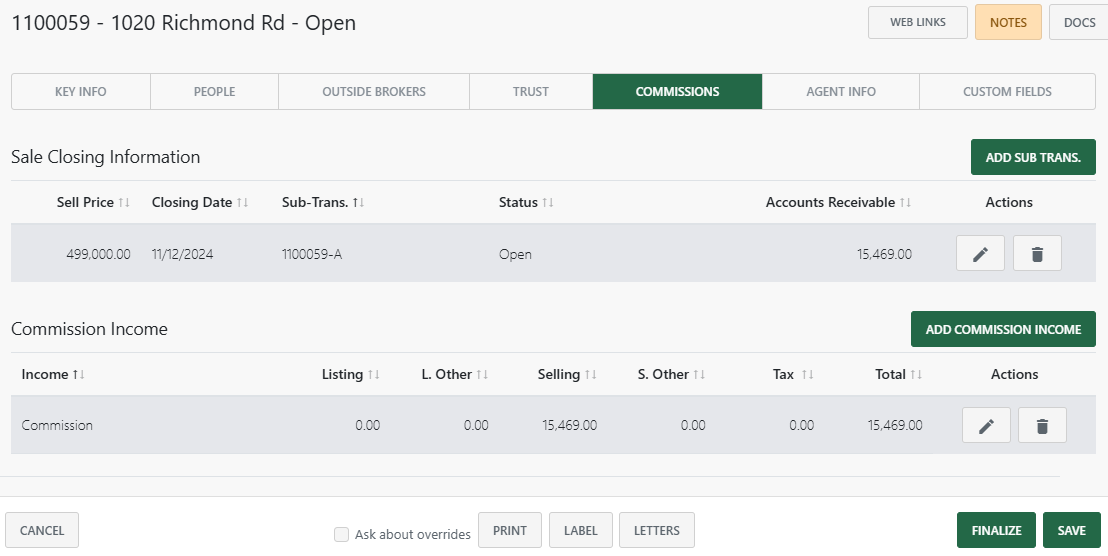Click the 1100059-A sub-trans cell
Screen dimensions: 1108x556
(312, 254)
